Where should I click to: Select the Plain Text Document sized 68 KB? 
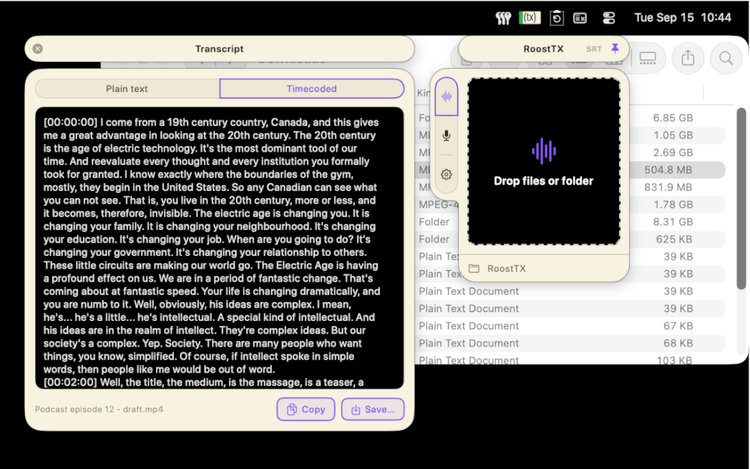(570, 343)
